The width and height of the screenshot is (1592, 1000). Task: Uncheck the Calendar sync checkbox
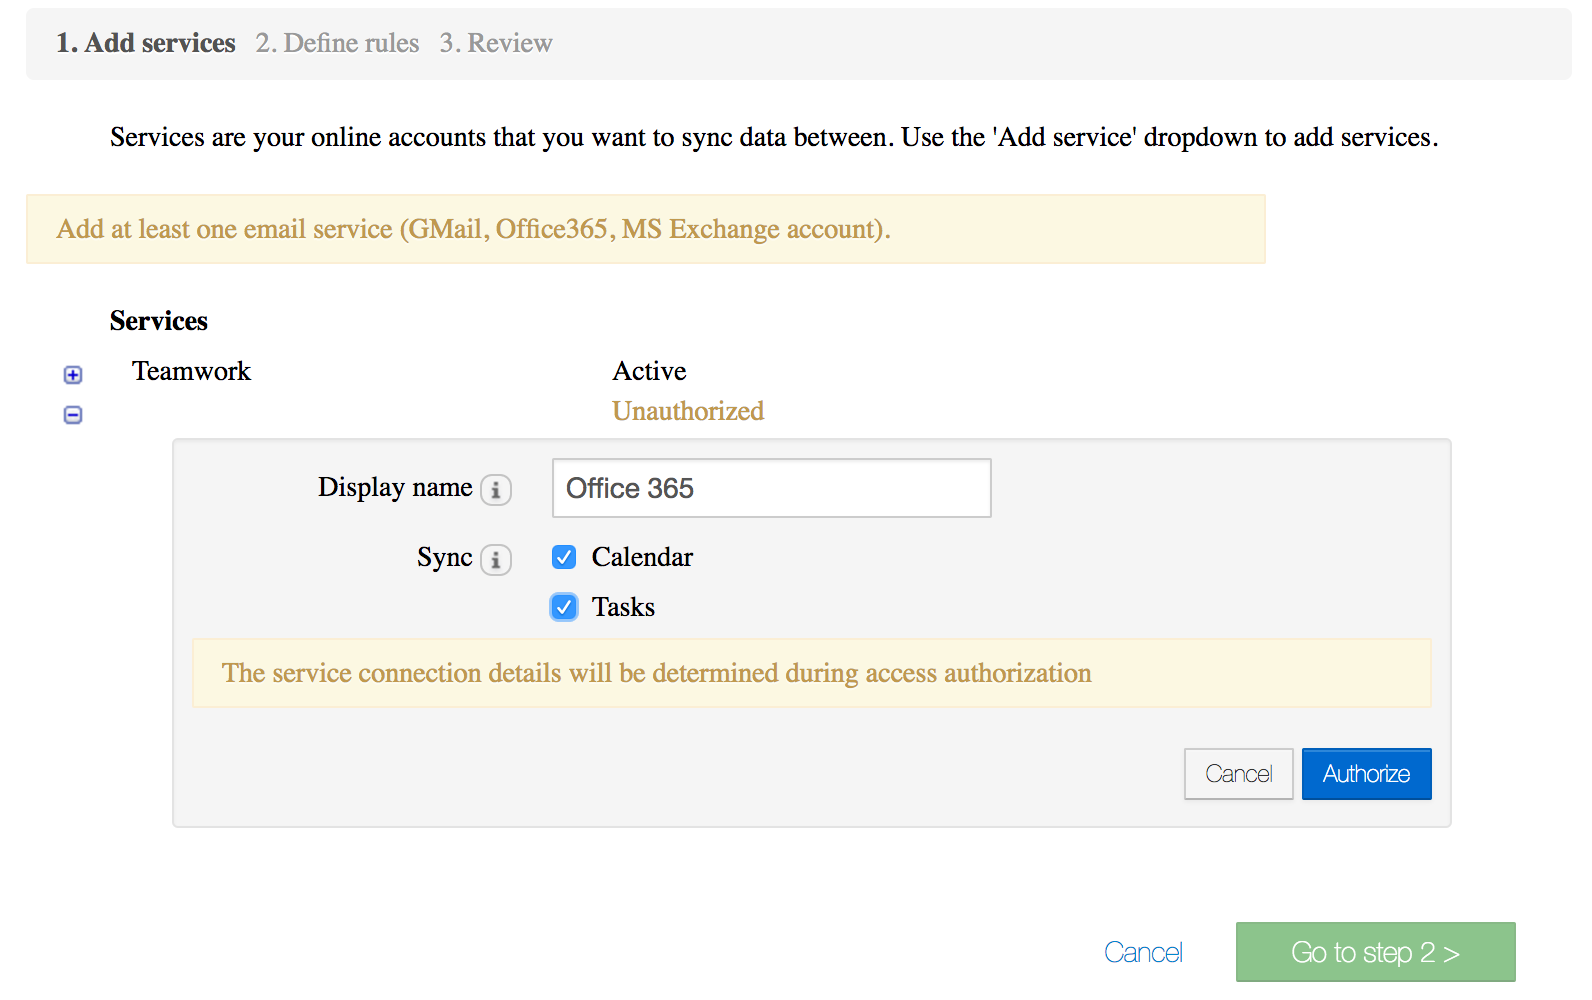[564, 557]
